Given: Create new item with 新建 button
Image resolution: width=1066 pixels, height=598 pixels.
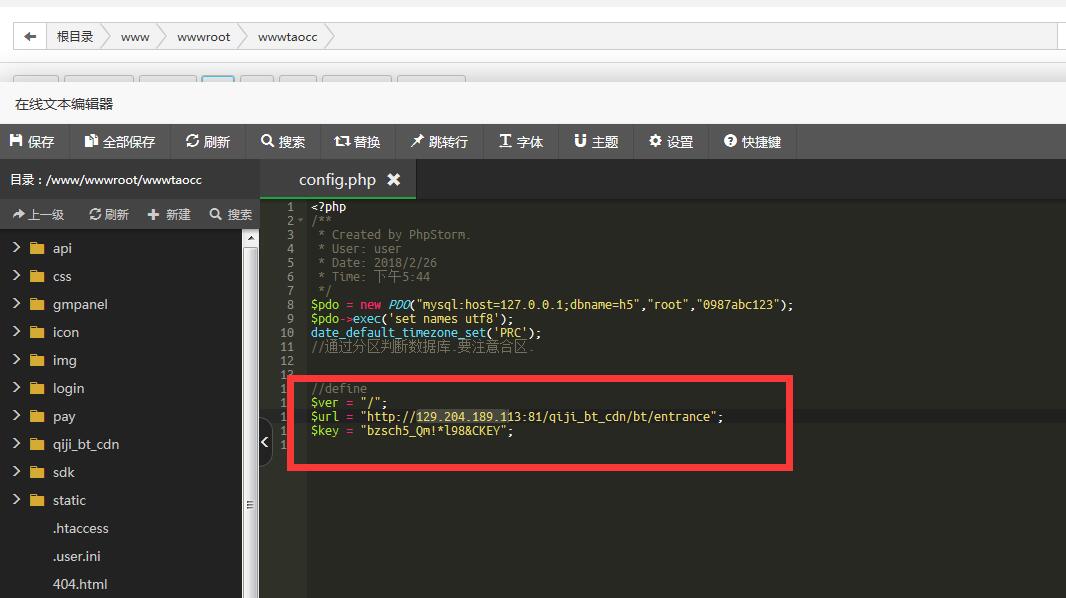Looking at the screenshot, I should tap(168, 214).
